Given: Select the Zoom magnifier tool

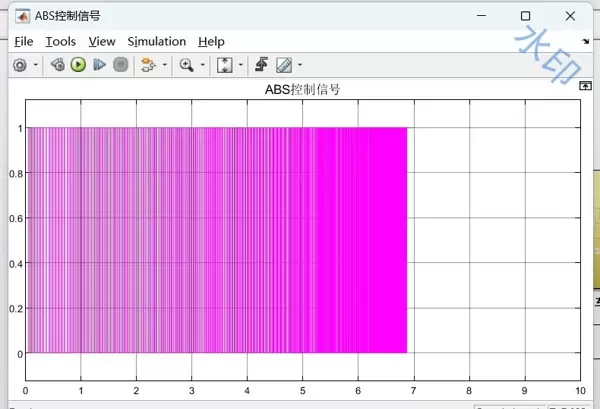Looking at the screenshot, I should tap(186, 65).
